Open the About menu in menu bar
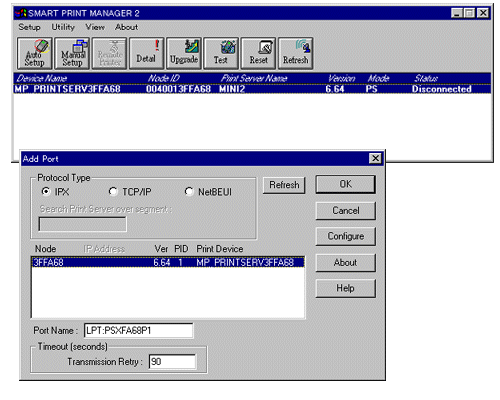Image resolution: width=500 pixels, height=400 pixels. (126, 27)
